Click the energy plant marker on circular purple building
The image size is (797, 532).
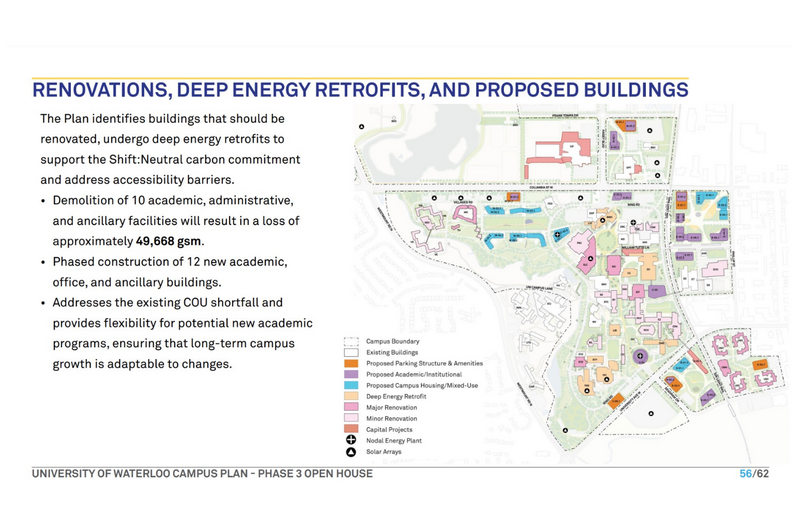[641, 355]
